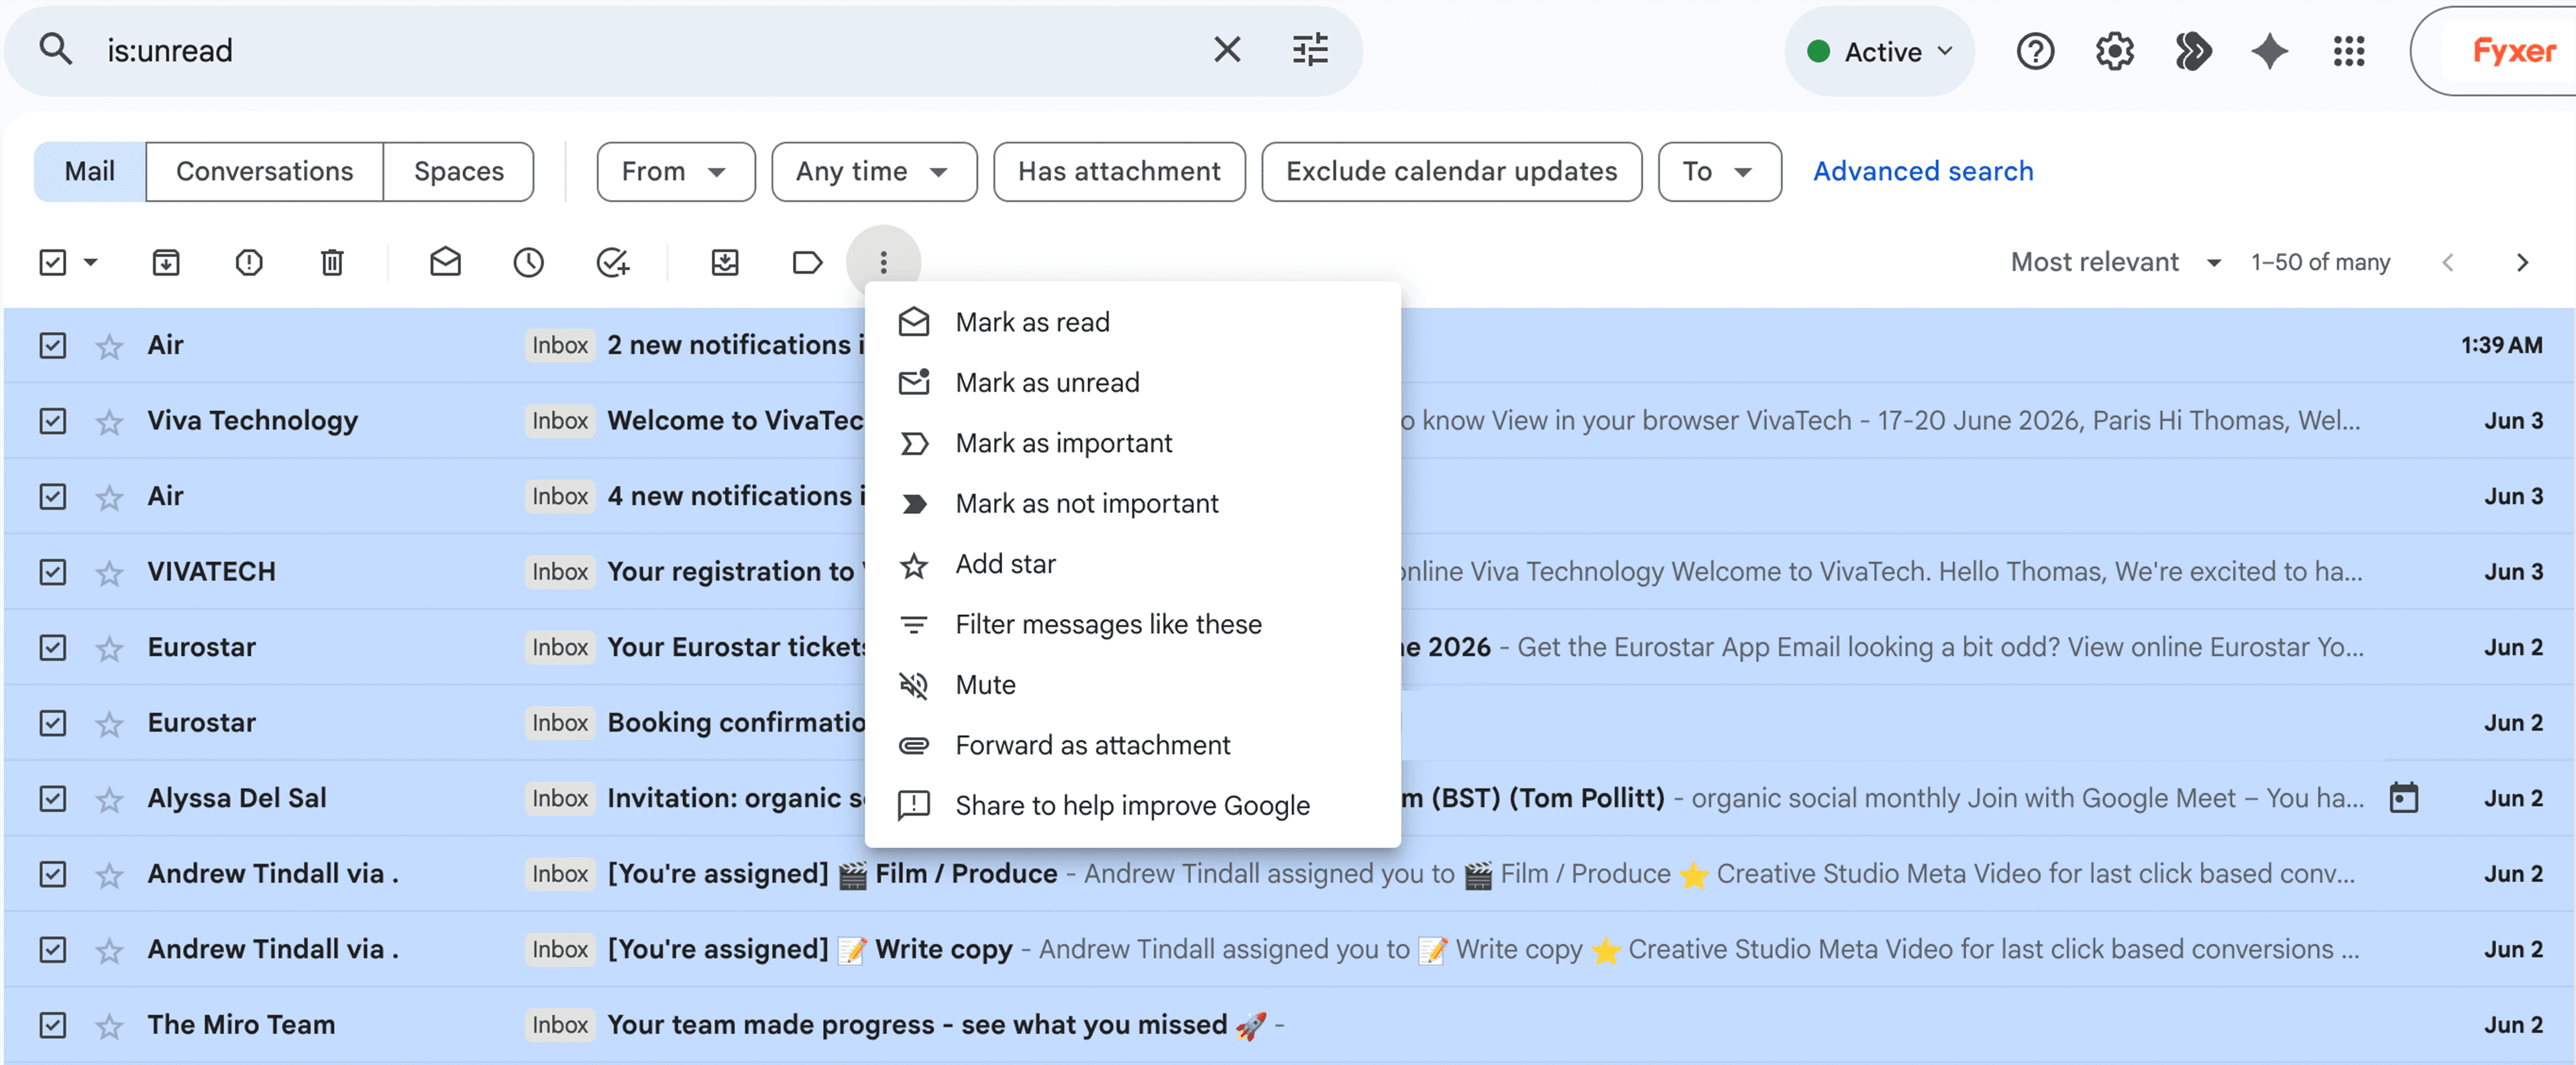Choose Mark as read from menu
This screenshot has width=2576, height=1065.
click(x=1132, y=322)
